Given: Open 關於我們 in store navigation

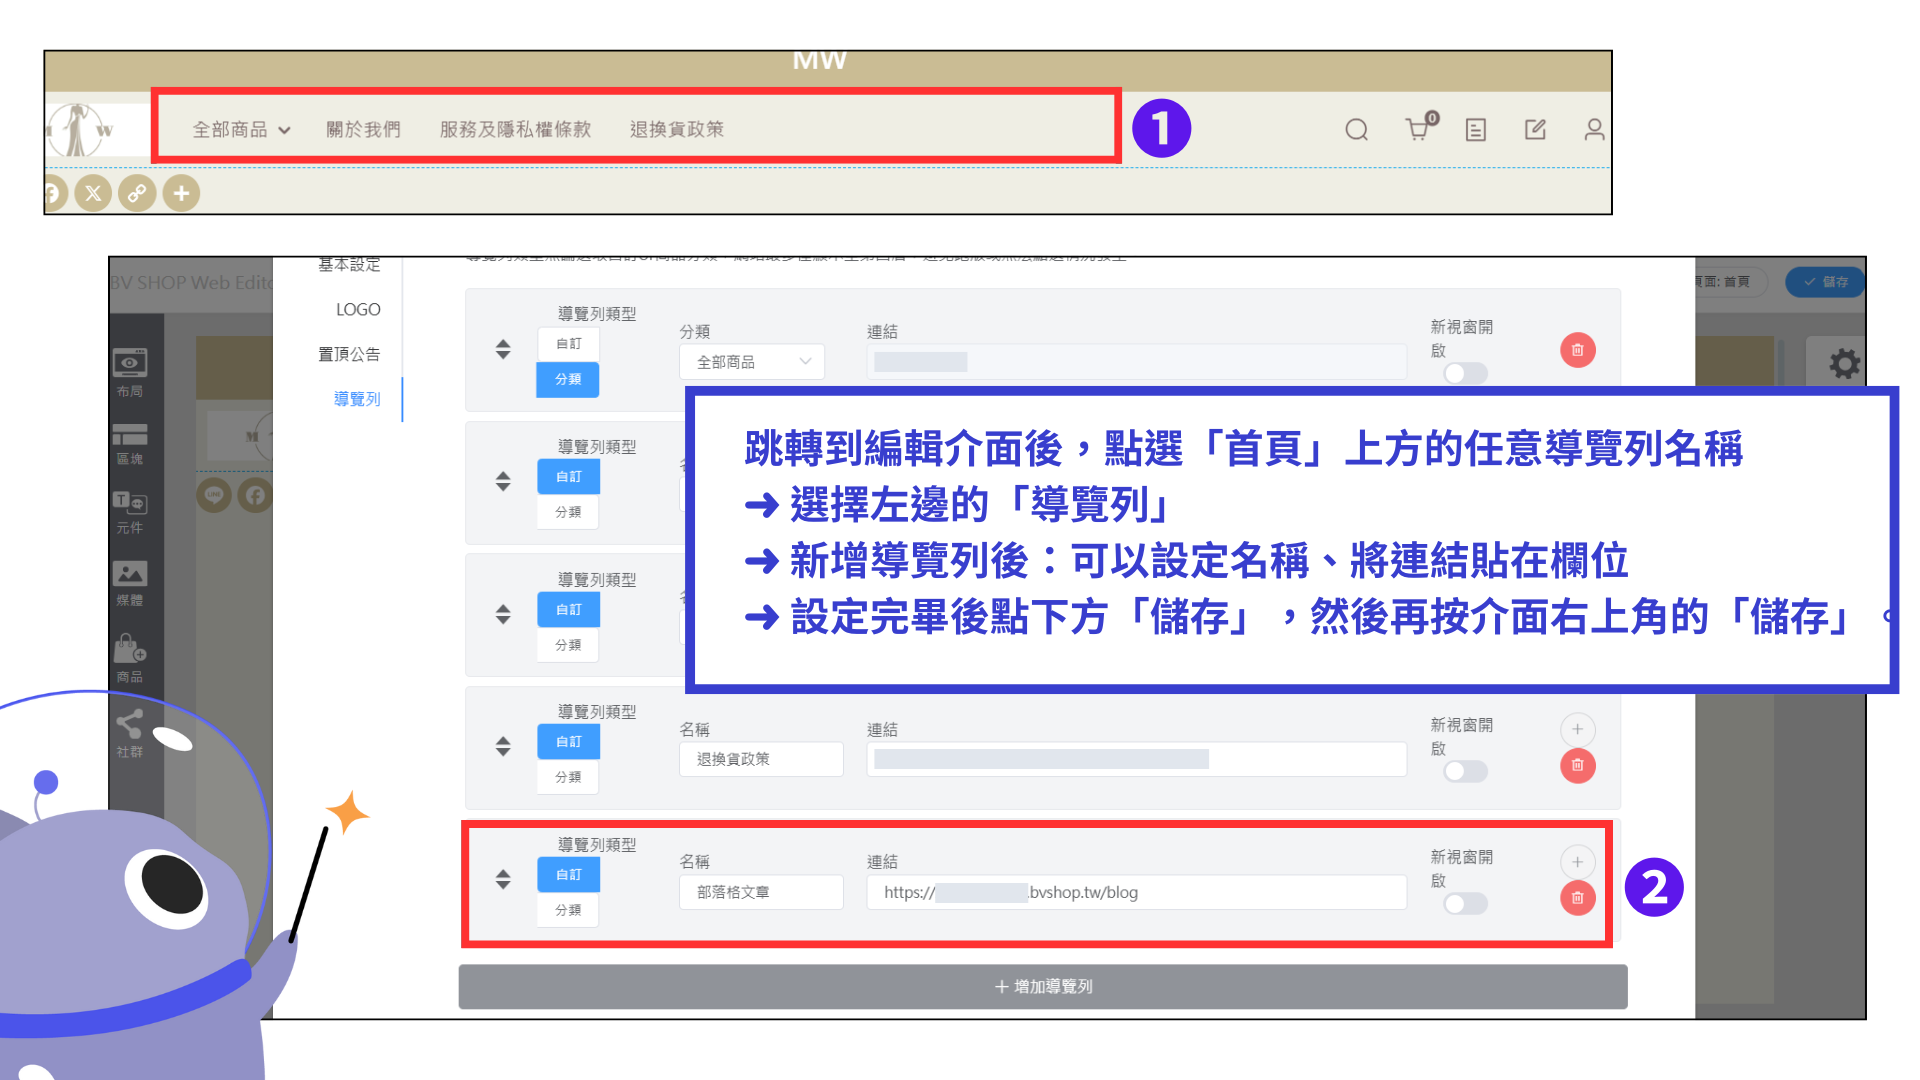Looking at the screenshot, I should click(x=363, y=130).
